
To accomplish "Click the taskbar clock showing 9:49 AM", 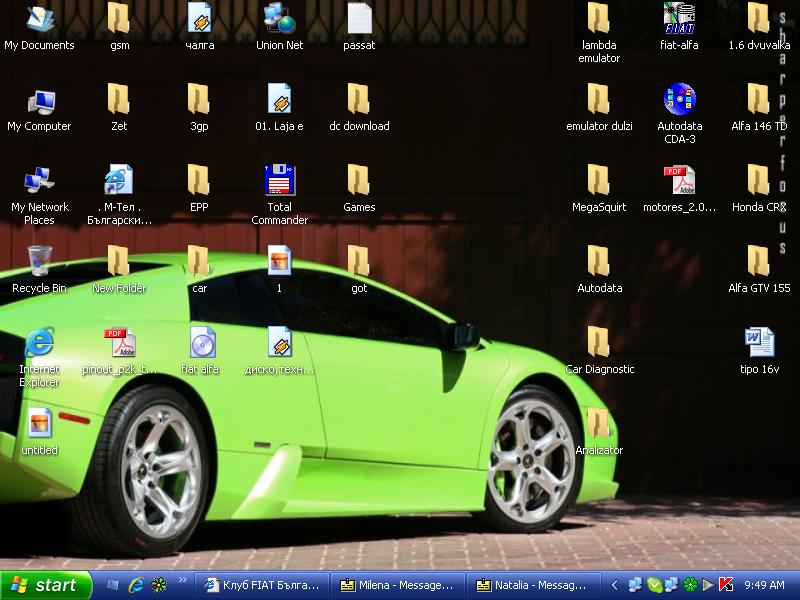I will (x=765, y=585).
